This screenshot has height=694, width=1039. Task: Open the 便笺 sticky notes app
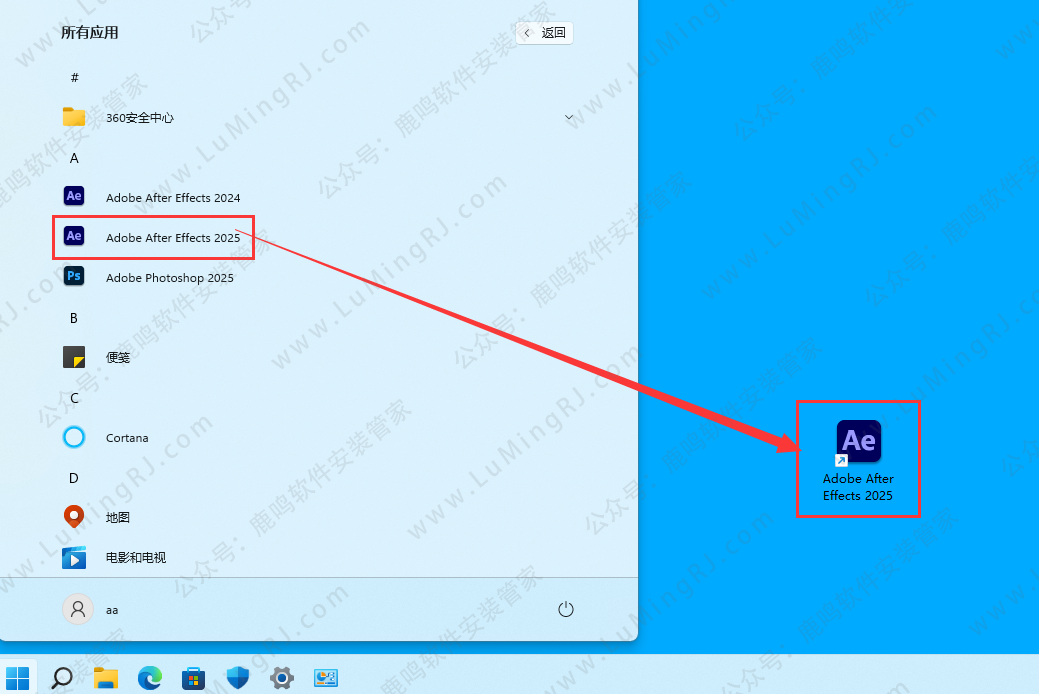tap(118, 357)
